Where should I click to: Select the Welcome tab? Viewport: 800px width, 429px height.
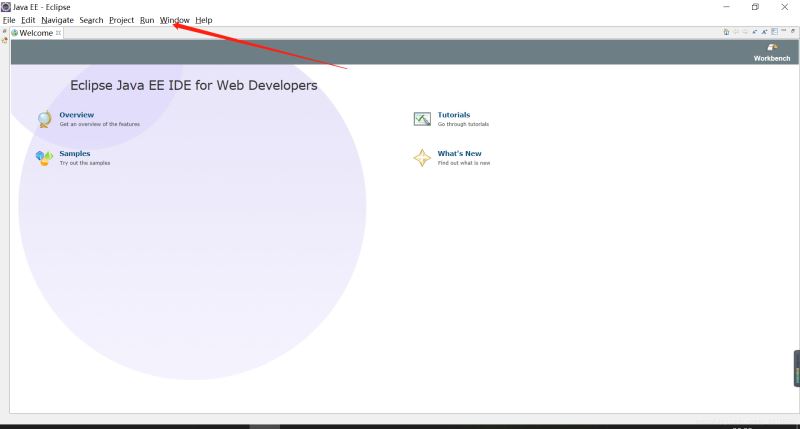pyautogui.click(x=36, y=33)
